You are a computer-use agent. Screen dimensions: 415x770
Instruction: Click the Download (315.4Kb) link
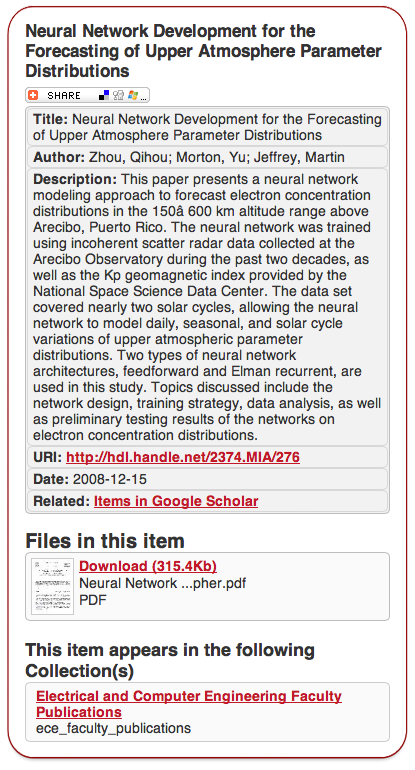point(148,566)
